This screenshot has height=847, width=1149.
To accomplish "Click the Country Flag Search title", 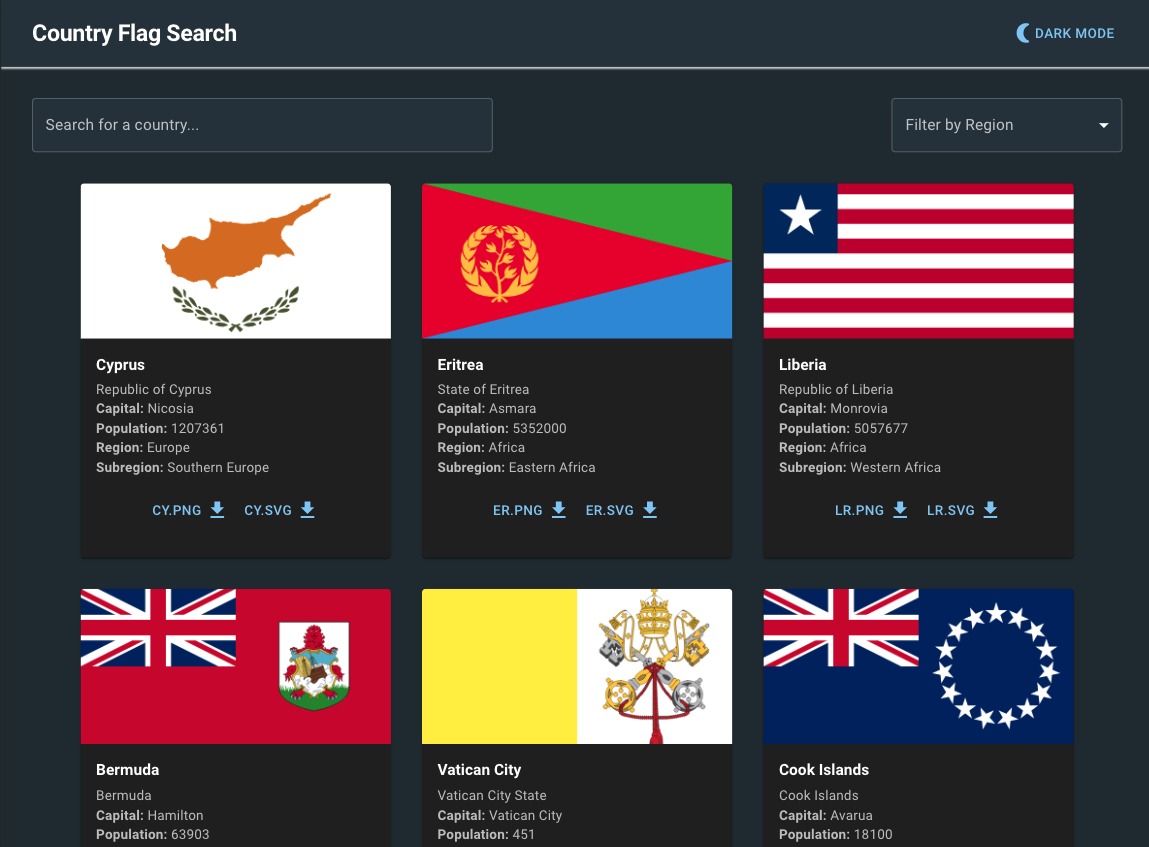I will pos(134,34).
